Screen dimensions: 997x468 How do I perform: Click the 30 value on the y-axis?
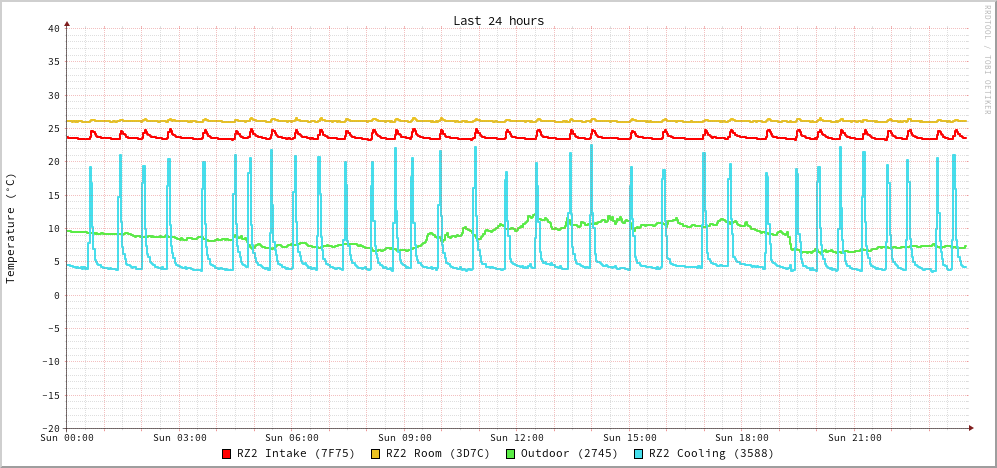point(53,95)
